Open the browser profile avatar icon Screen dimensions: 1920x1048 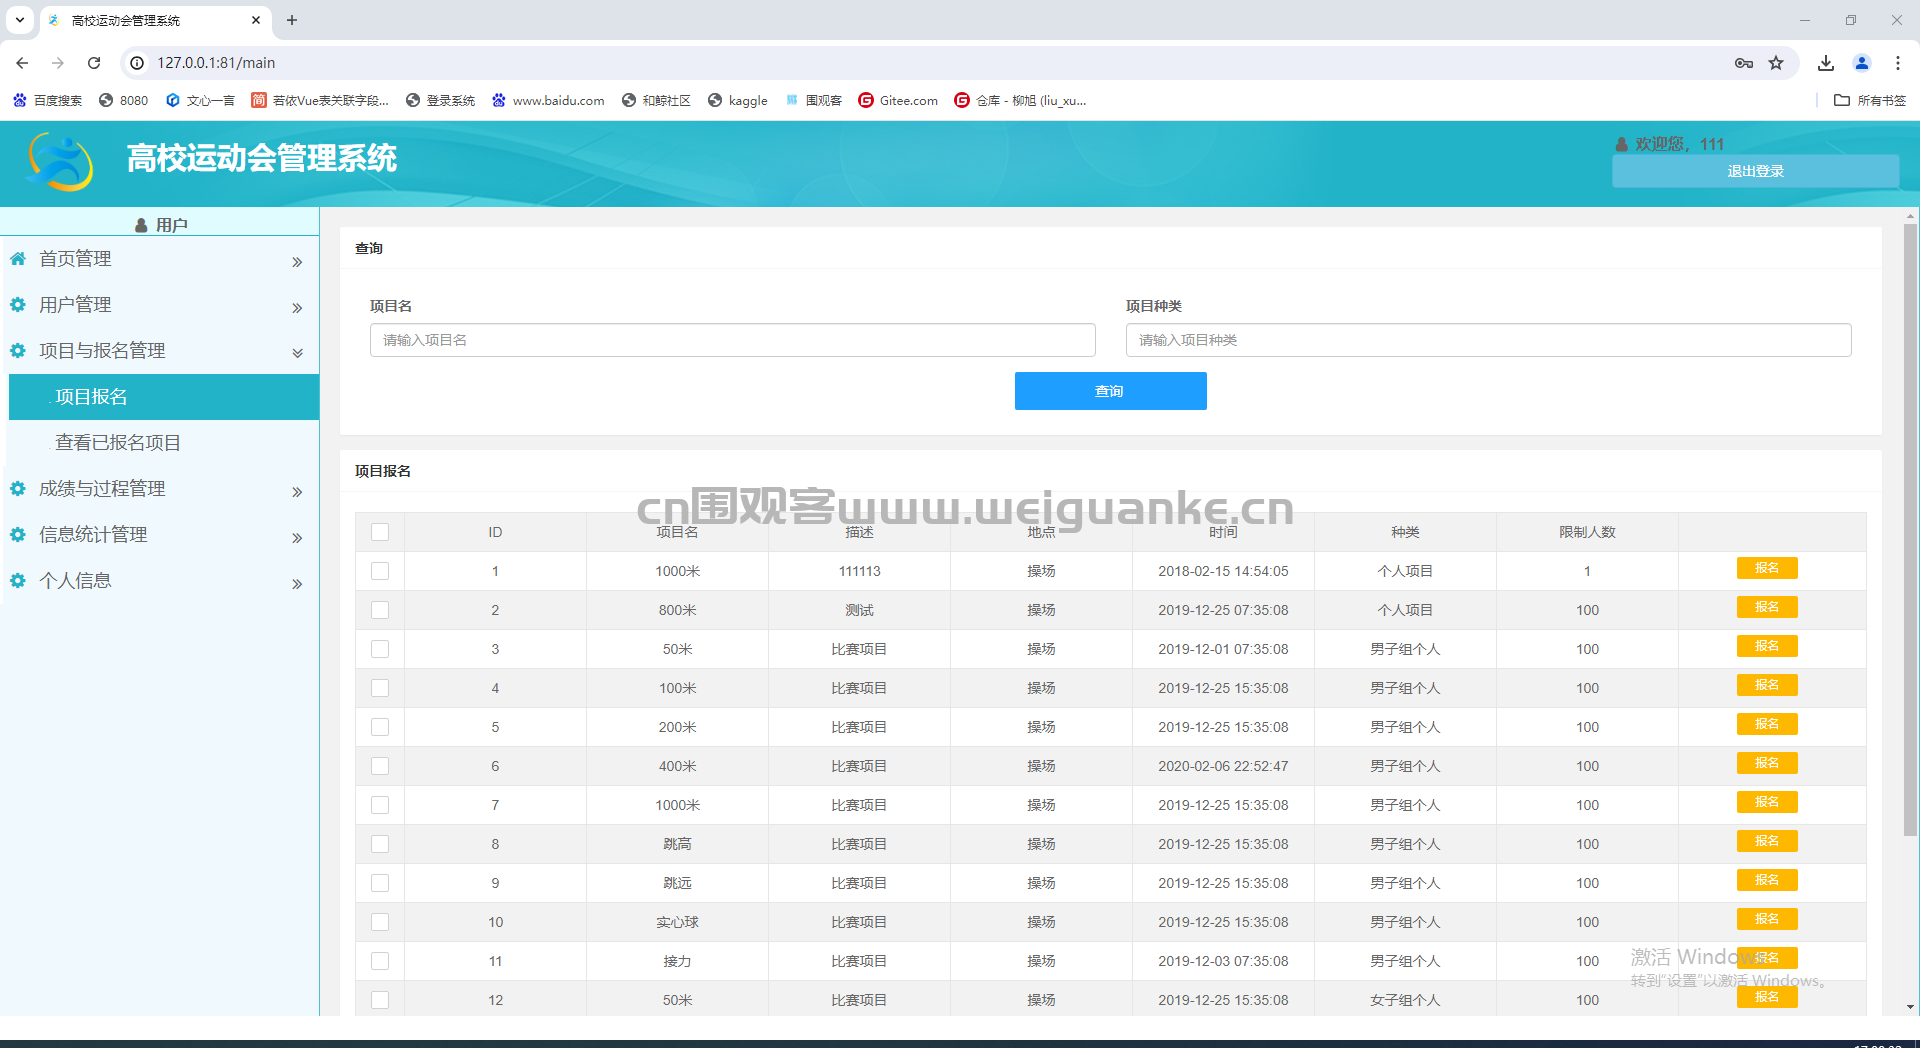click(1862, 62)
